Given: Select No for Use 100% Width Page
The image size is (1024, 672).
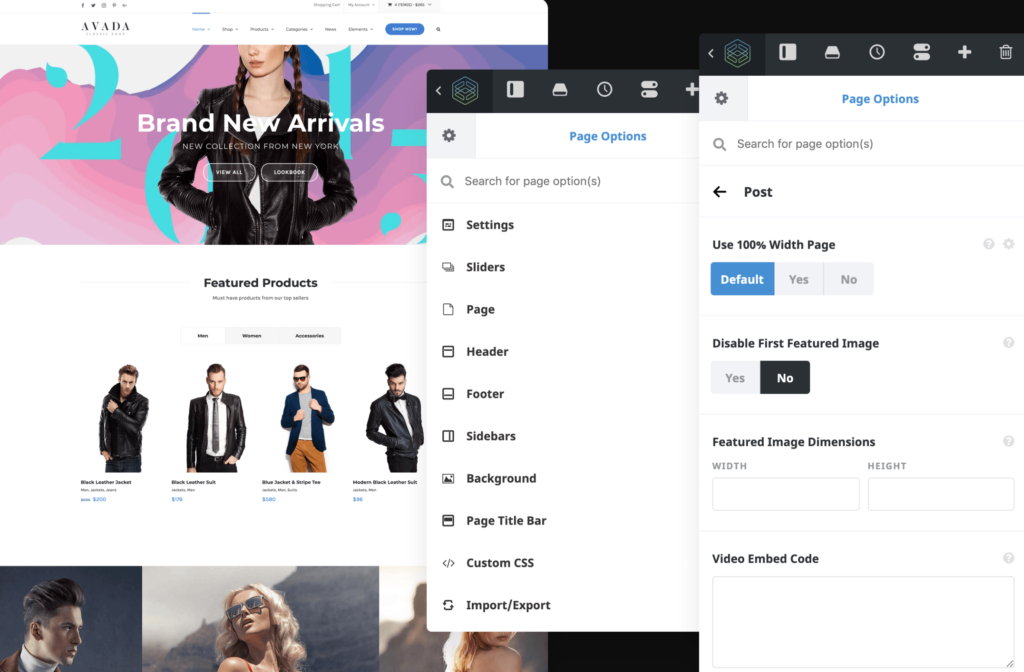Looking at the screenshot, I should [x=849, y=279].
